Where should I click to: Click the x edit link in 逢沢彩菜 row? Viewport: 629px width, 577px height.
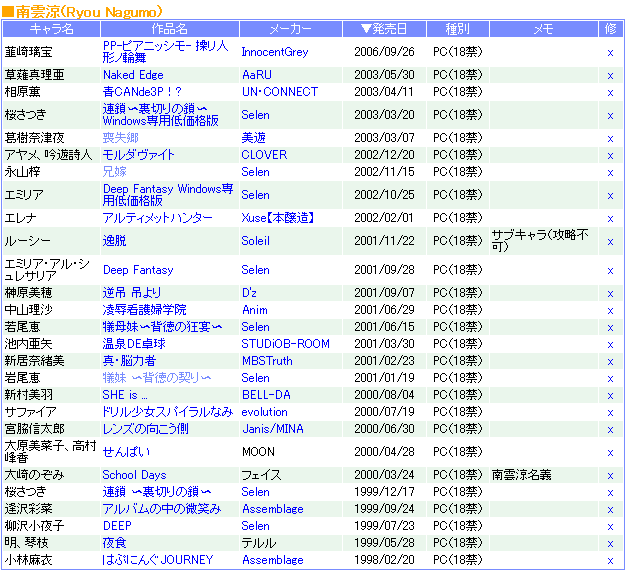(611, 510)
